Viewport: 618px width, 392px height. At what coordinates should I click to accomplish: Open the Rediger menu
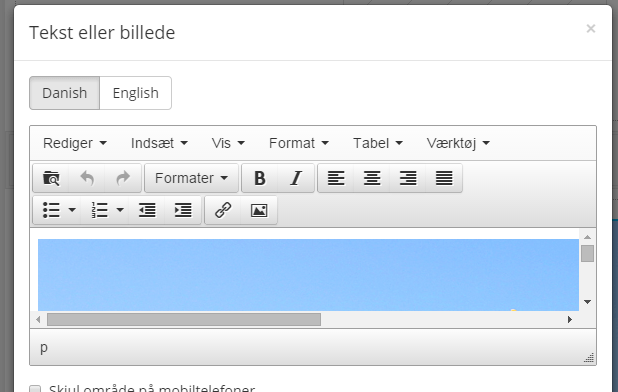click(75, 143)
